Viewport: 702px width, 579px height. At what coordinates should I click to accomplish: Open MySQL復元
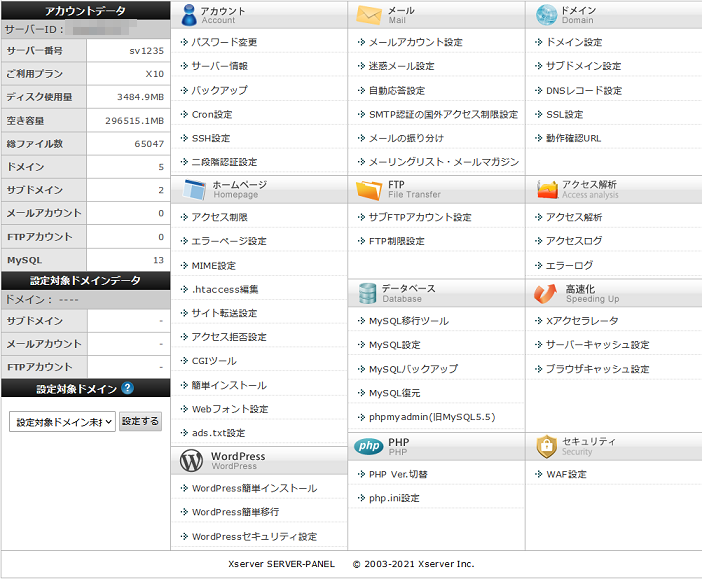pyautogui.click(x=394, y=393)
